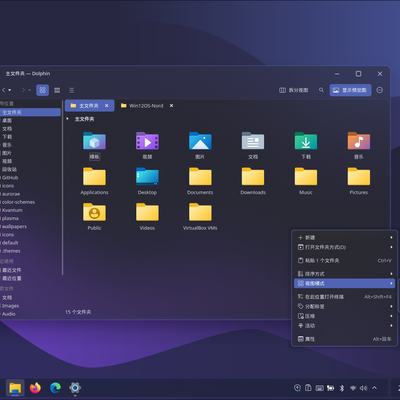Select the 图片 pictures folder icon
Screen dimensions: 400x400
click(x=200, y=141)
